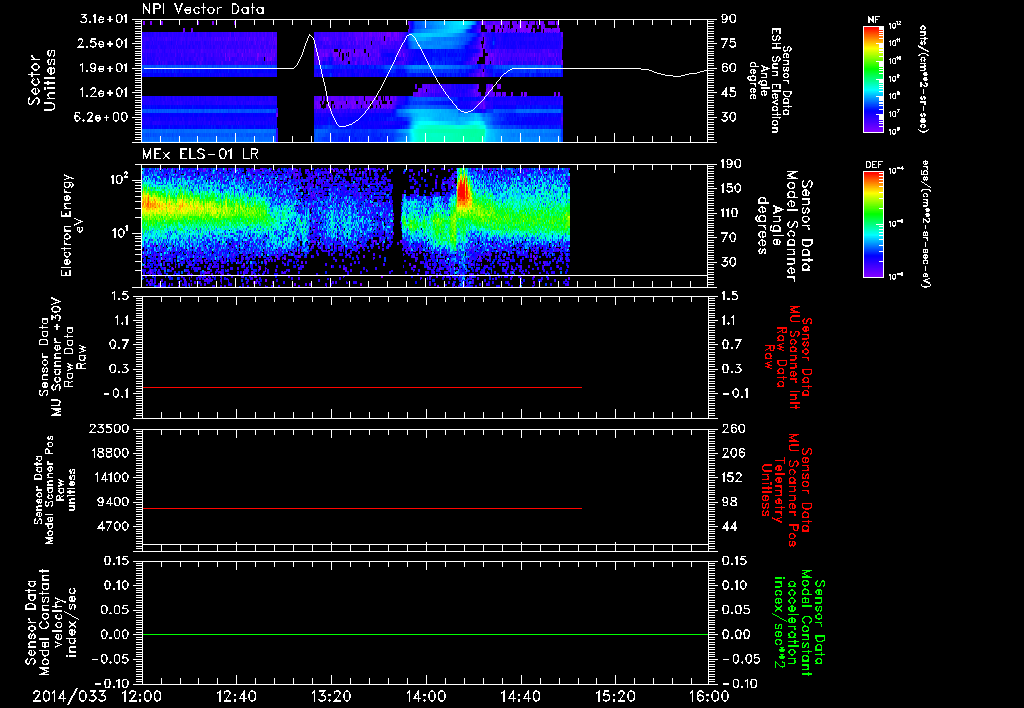Click the 15:20 time axis label
The height and width of the screenshot is (708, 1024).
(x=615, y=696)
